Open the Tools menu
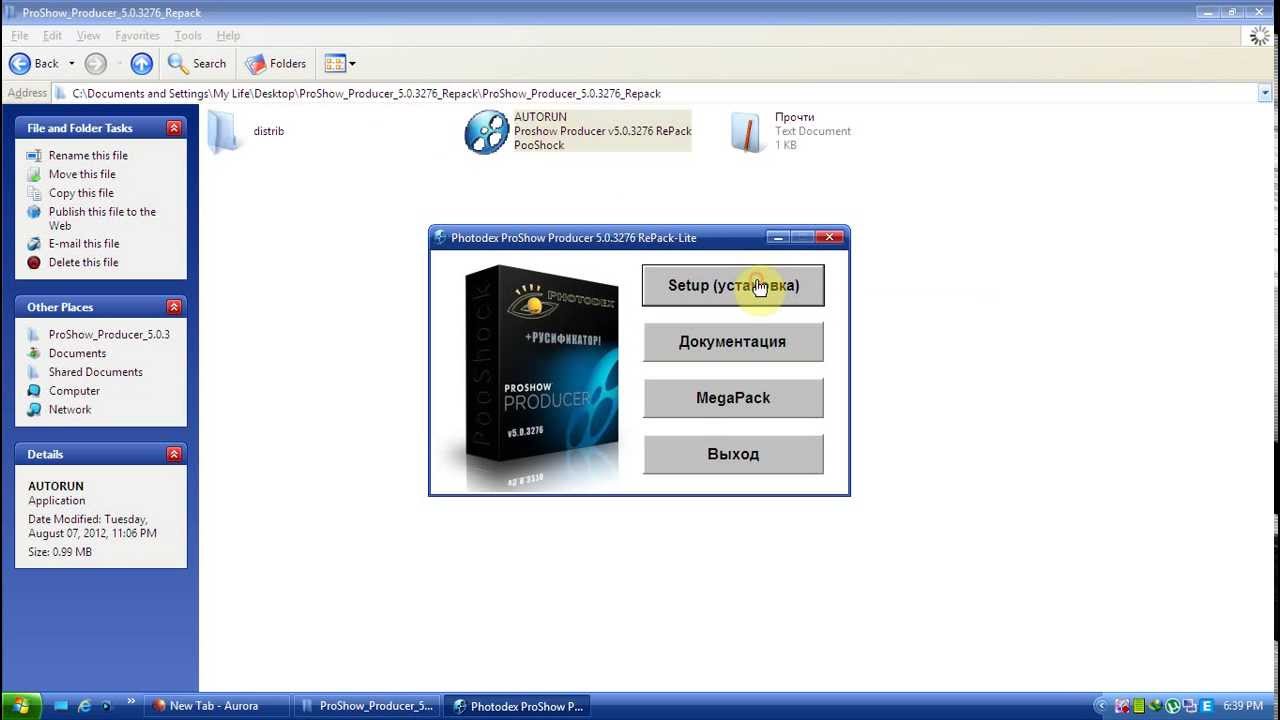Image resolution: width=1280 pixels, height=720 pixels. point(188,35)
